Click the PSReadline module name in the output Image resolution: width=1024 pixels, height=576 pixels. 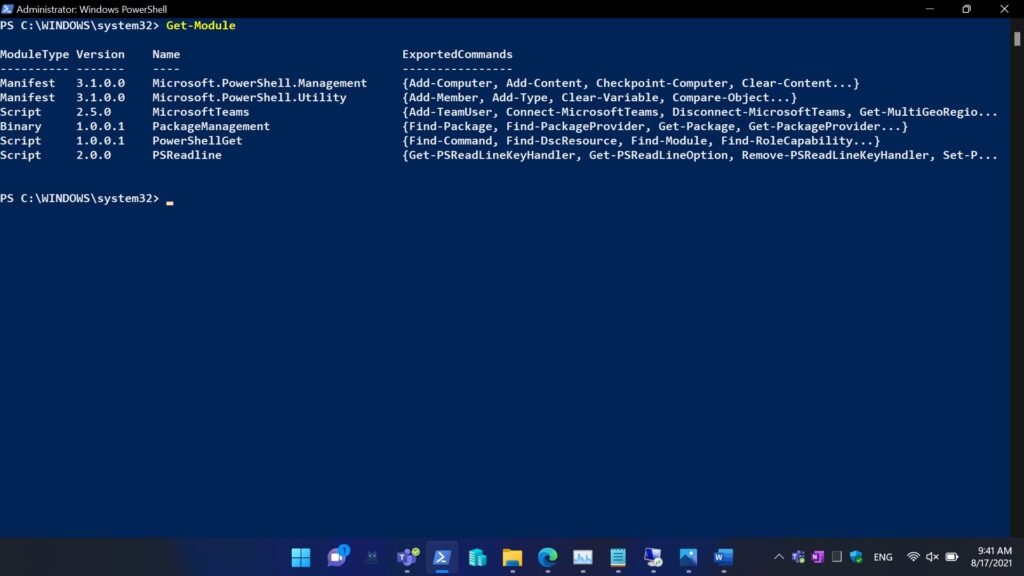tap(187, 155)
